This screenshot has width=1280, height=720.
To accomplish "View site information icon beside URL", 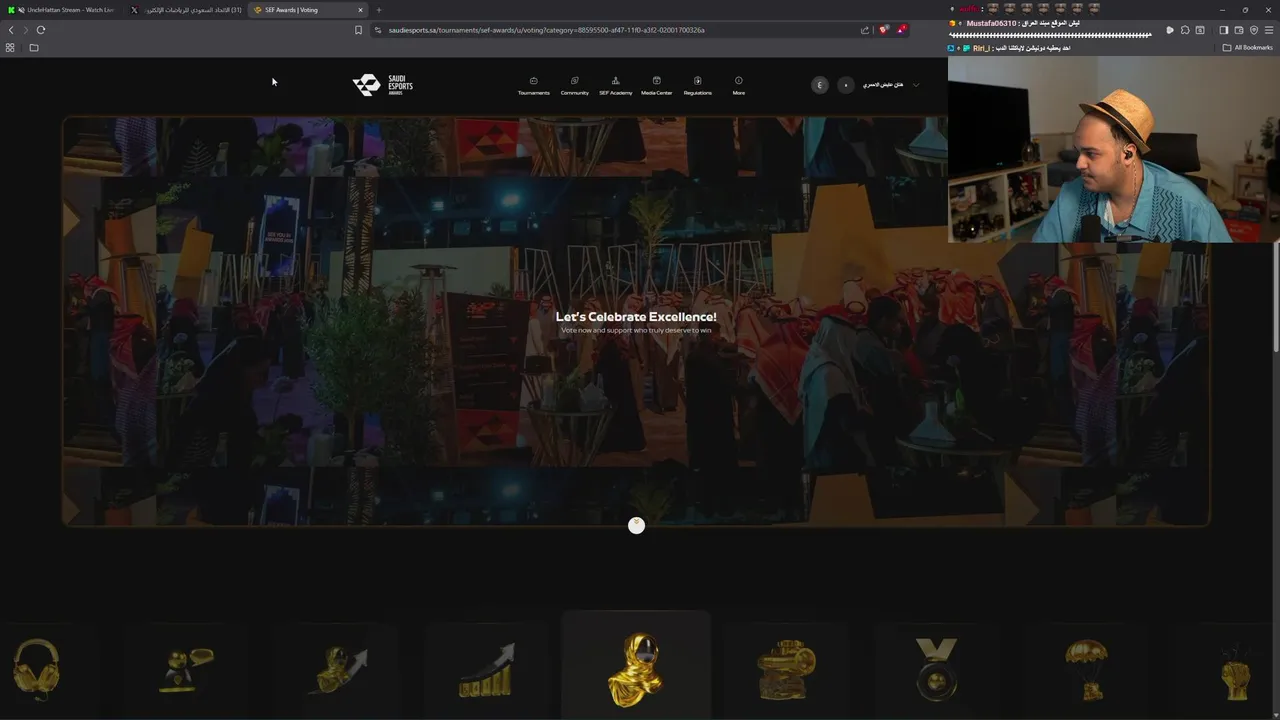I will coord(378,30).
